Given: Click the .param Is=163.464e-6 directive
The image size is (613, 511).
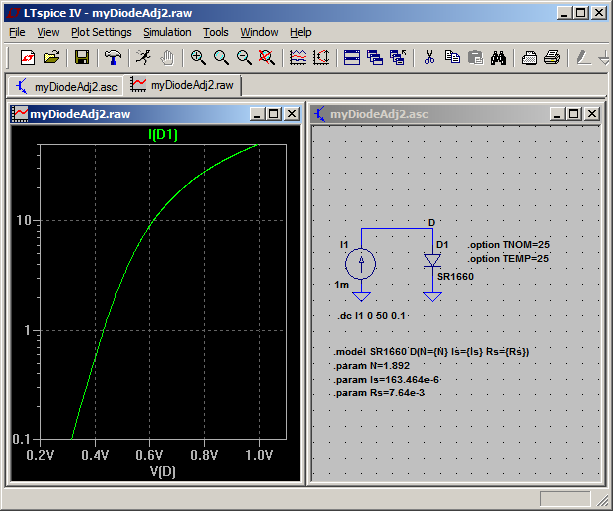Looking at the screenshot, I should tap(386, 380).
